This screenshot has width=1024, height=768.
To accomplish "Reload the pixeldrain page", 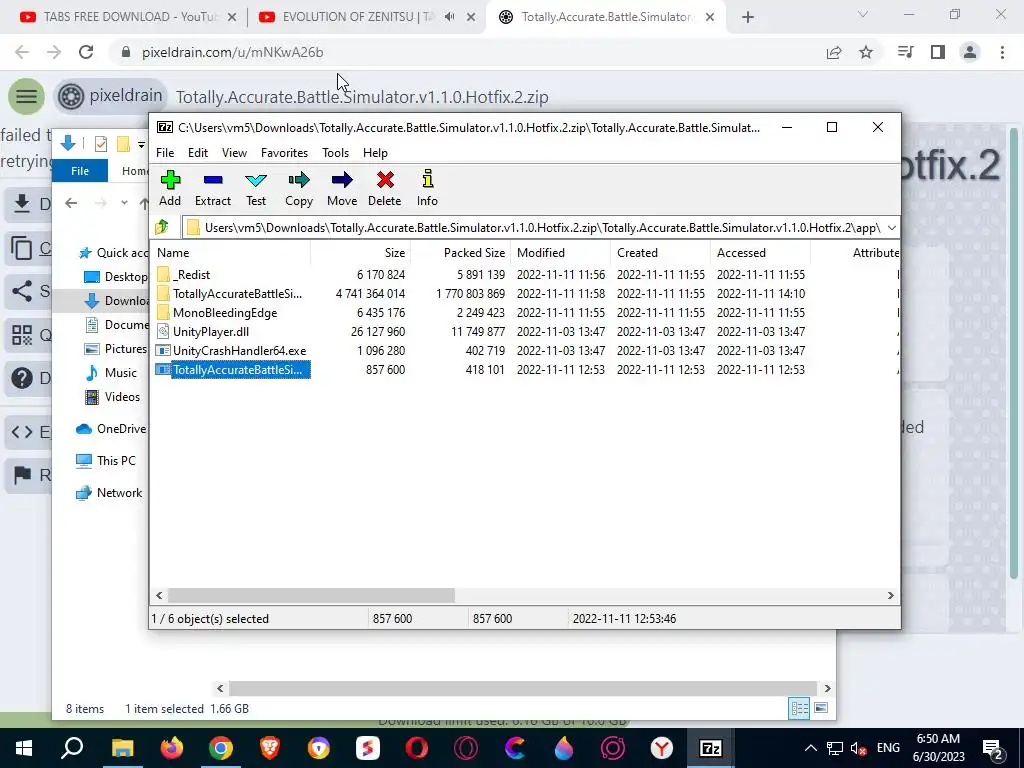I will pyautogui.click(x=86, y=52).
